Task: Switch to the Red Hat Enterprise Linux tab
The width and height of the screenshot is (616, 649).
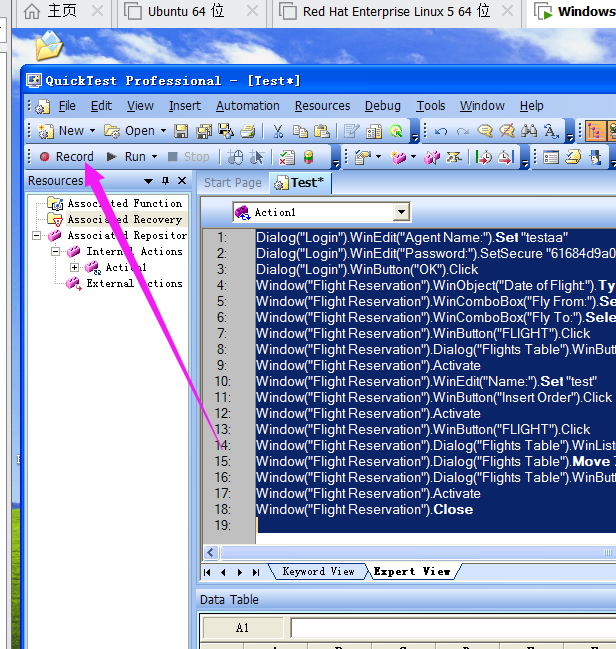Action: click(x=396, y=12)
